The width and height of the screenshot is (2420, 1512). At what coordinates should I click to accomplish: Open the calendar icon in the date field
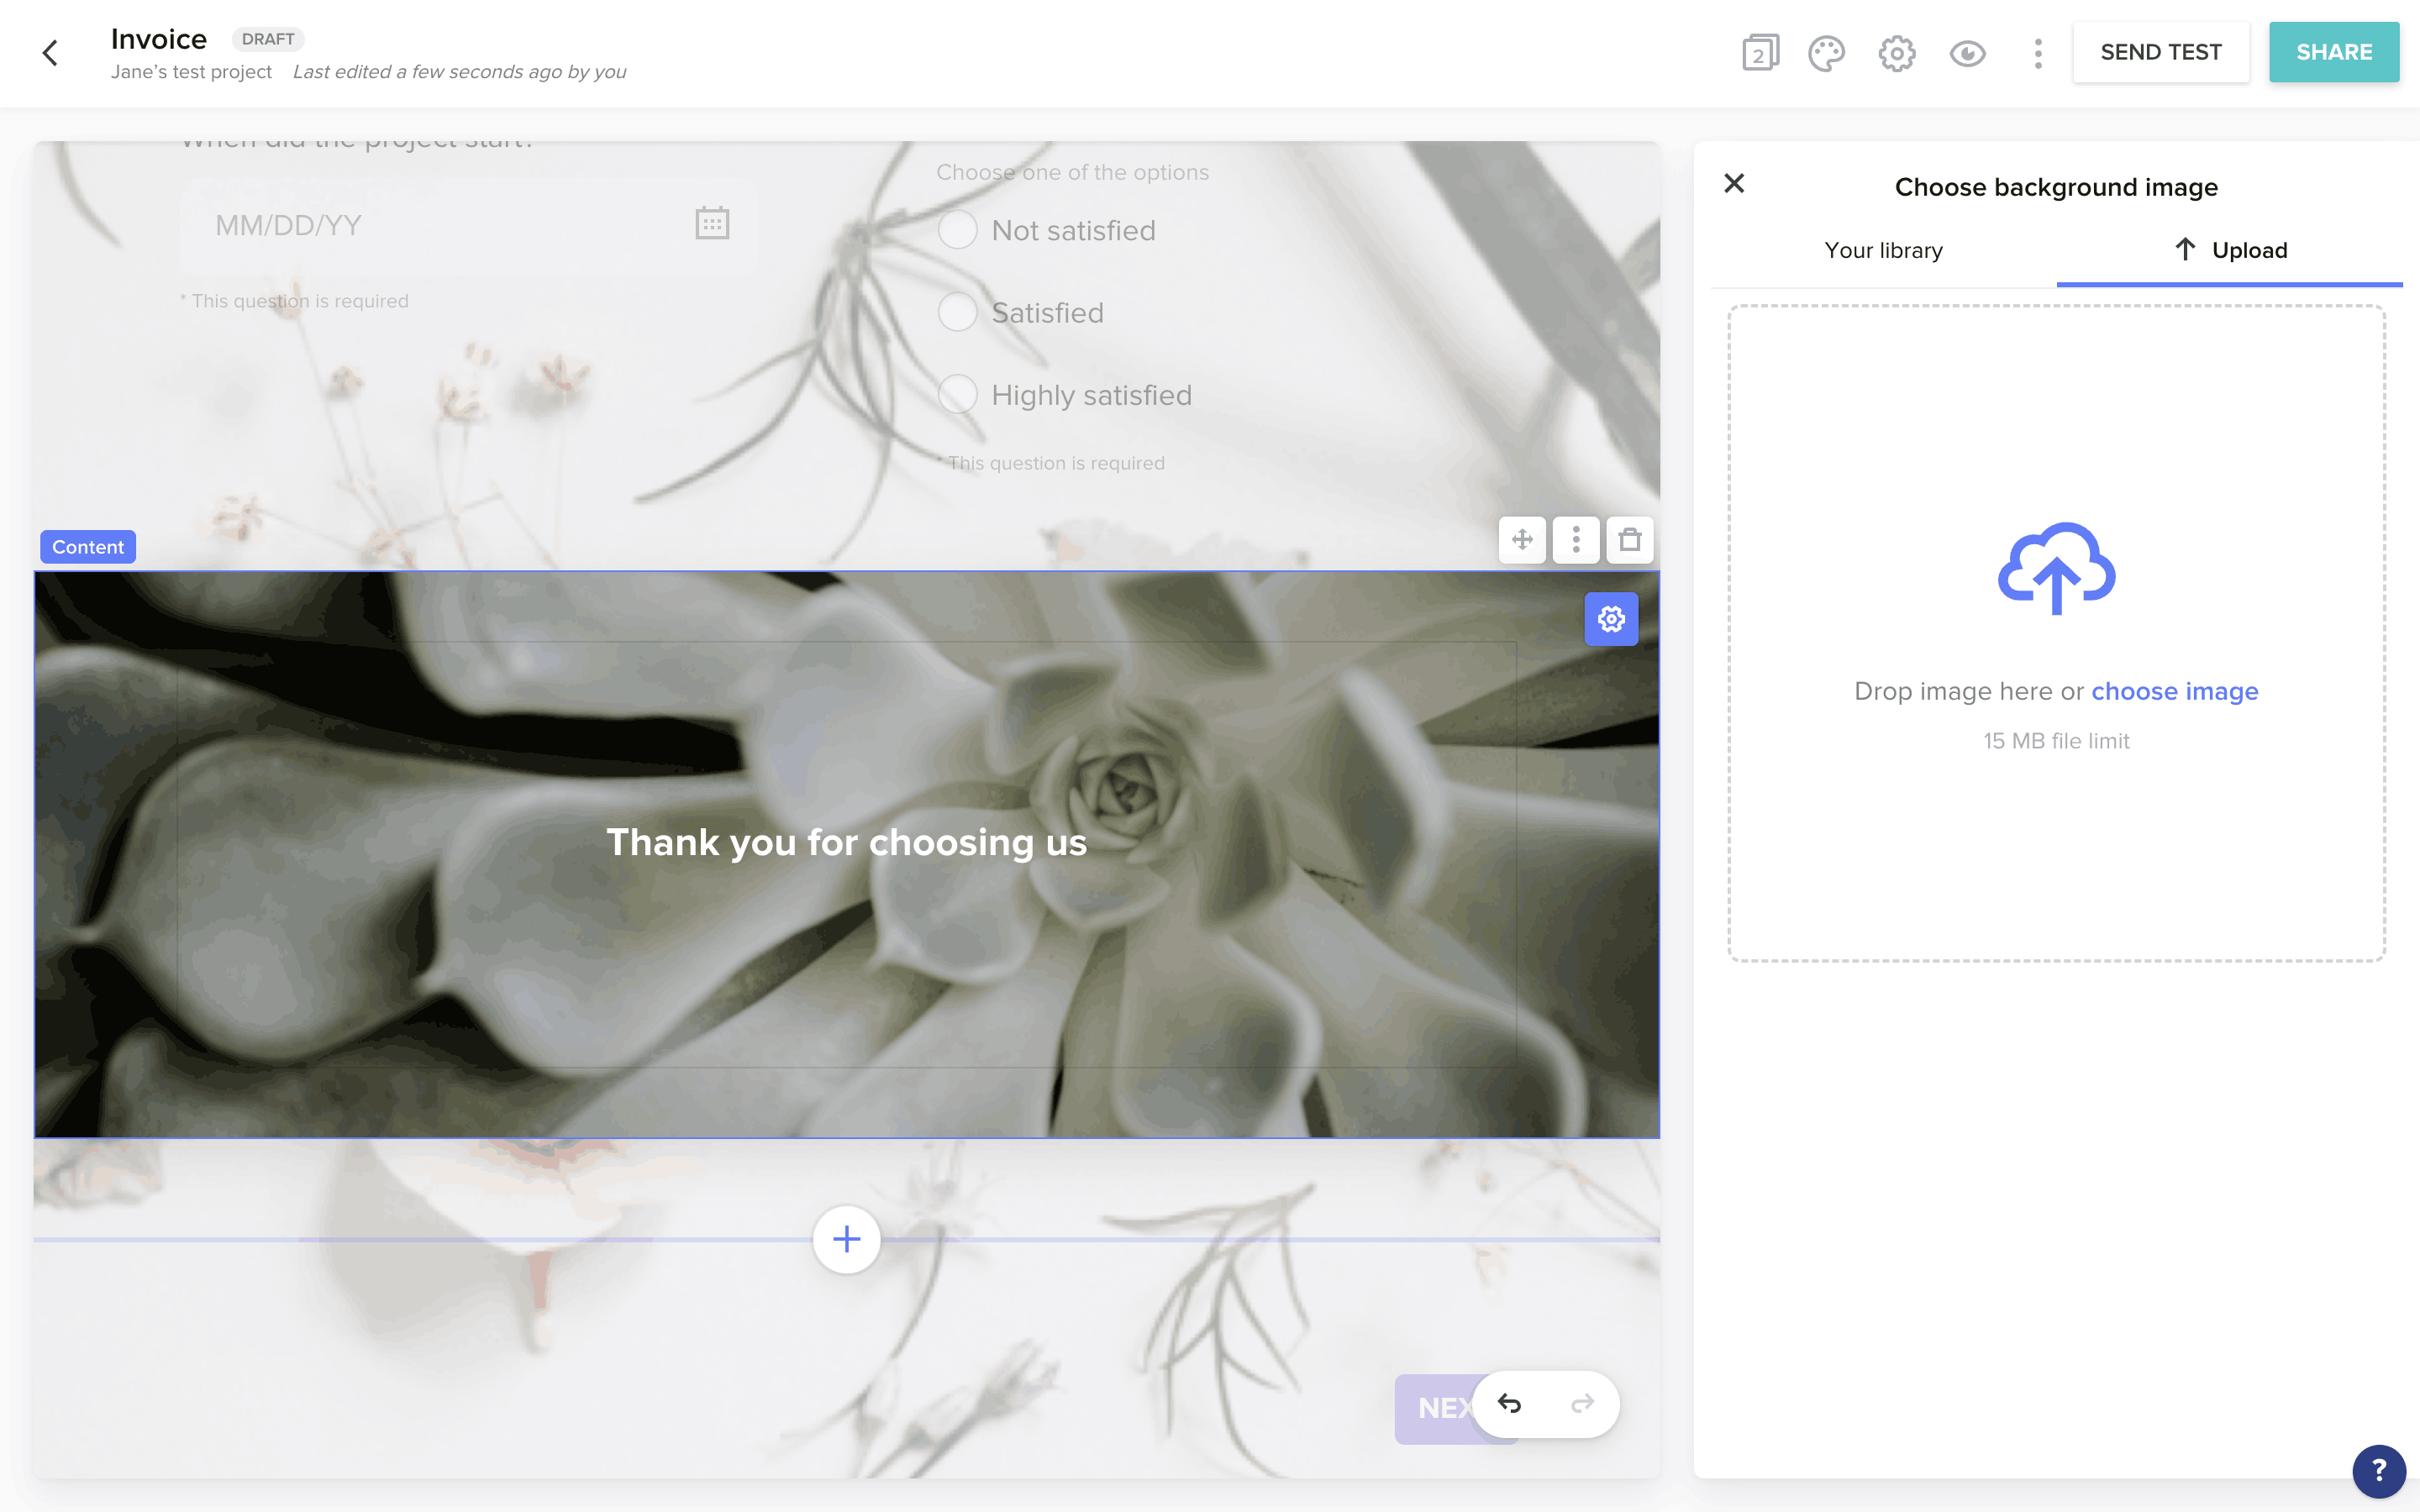tap(711, 222)
